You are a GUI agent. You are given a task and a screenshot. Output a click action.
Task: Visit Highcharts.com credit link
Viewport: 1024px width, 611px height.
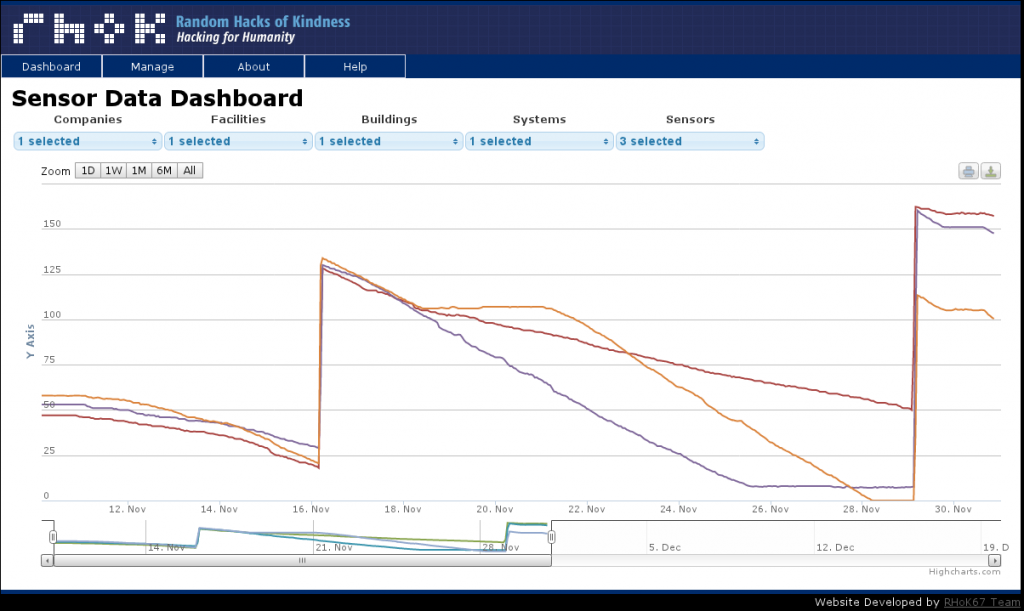(965, 572)
